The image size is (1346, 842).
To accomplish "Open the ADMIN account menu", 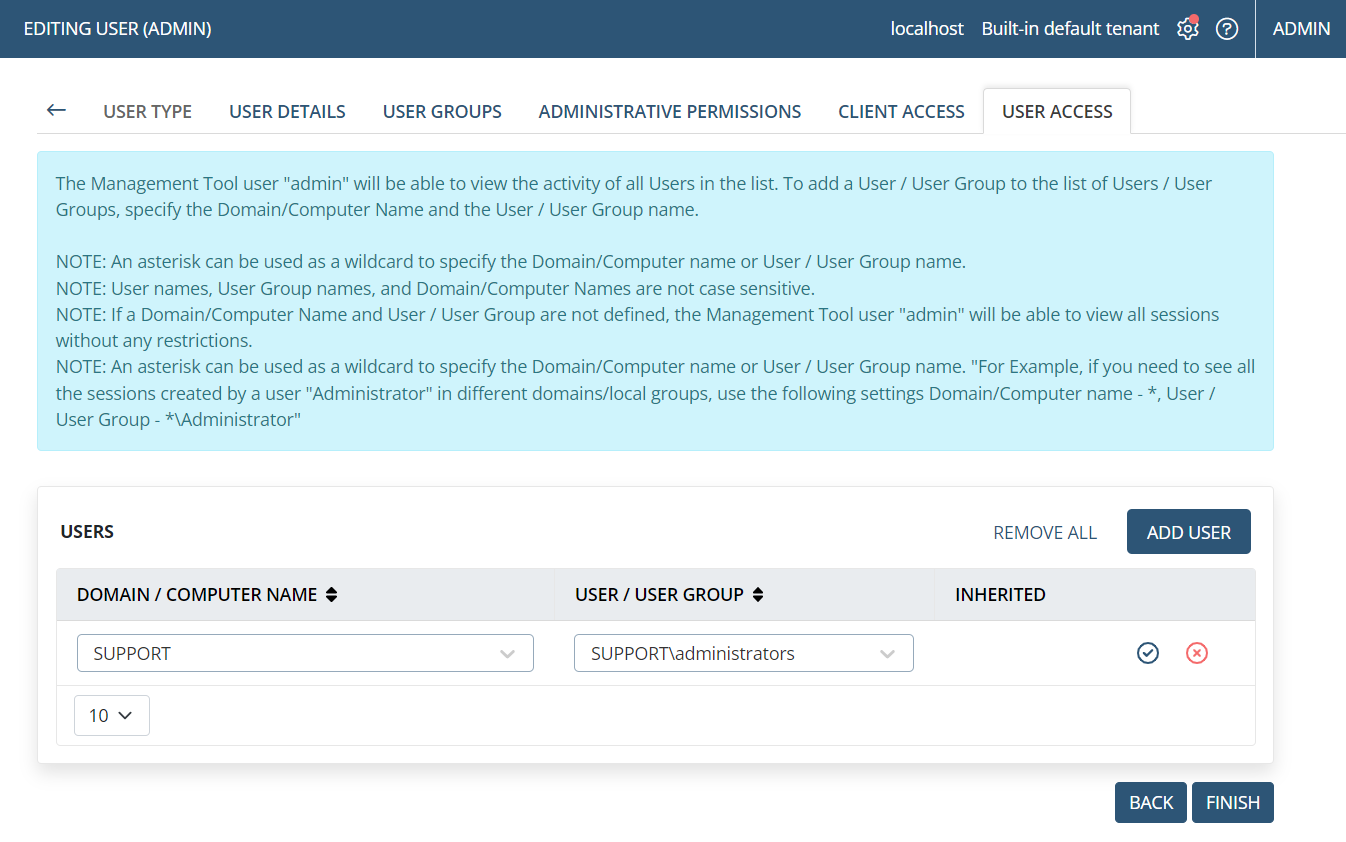I will 1301,29.
